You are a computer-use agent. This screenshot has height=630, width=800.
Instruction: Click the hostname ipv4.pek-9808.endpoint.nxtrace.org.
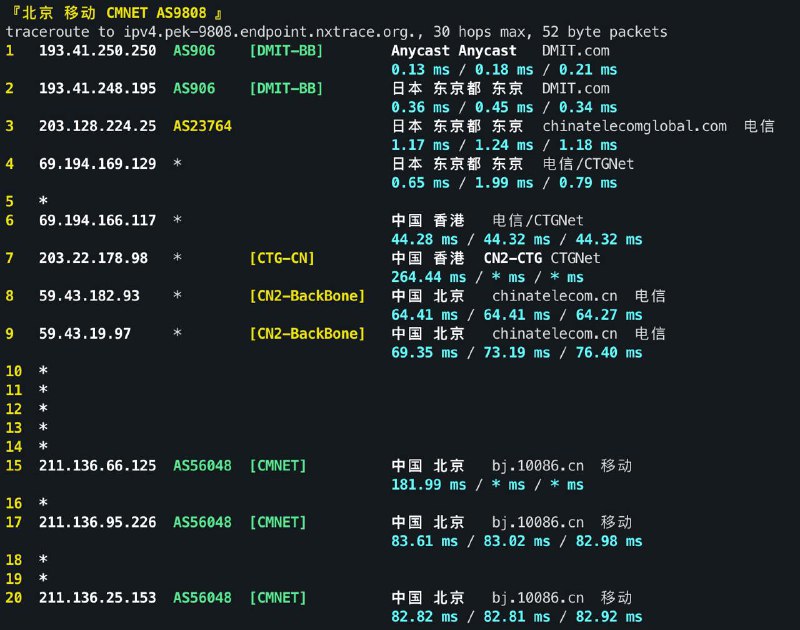273,32
